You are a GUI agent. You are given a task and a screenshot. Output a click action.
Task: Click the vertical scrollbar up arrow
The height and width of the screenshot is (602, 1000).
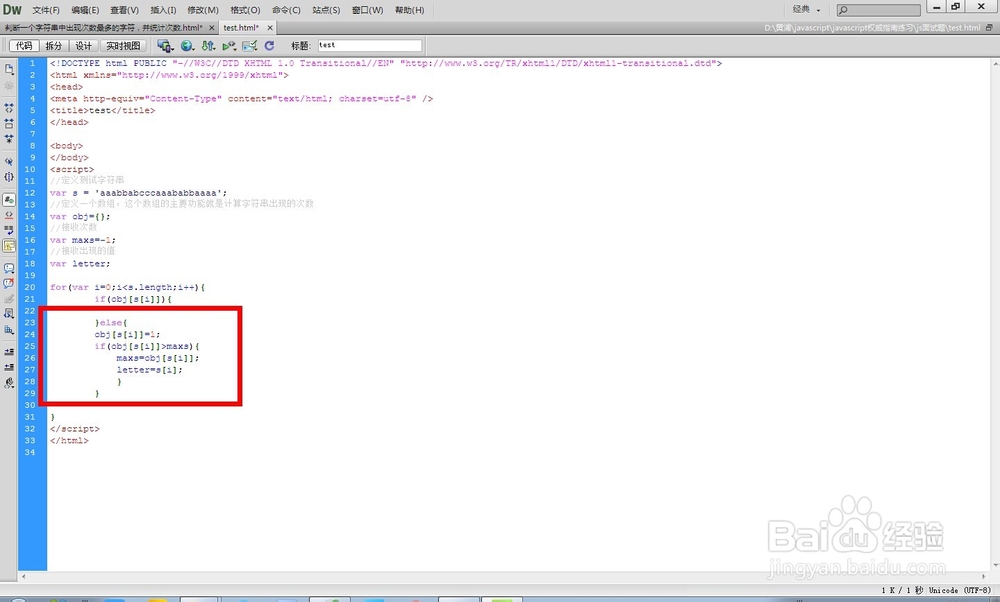(995, 64)
